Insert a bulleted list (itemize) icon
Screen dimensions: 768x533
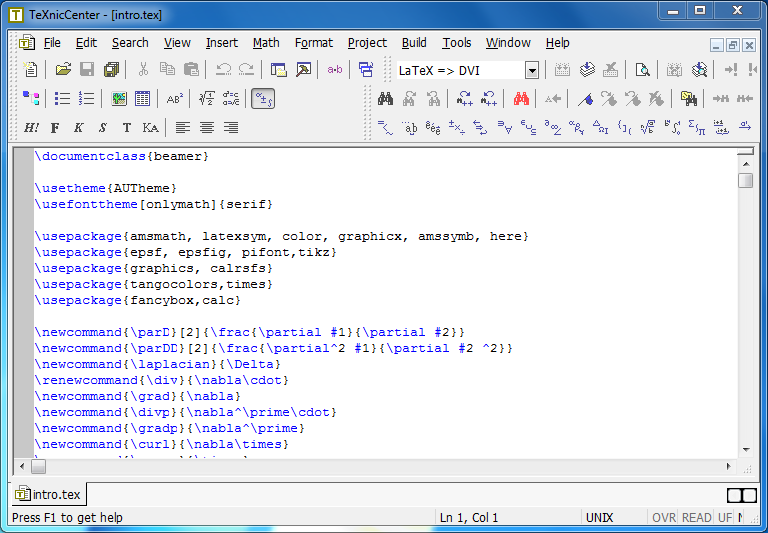(x=62, y=99)
